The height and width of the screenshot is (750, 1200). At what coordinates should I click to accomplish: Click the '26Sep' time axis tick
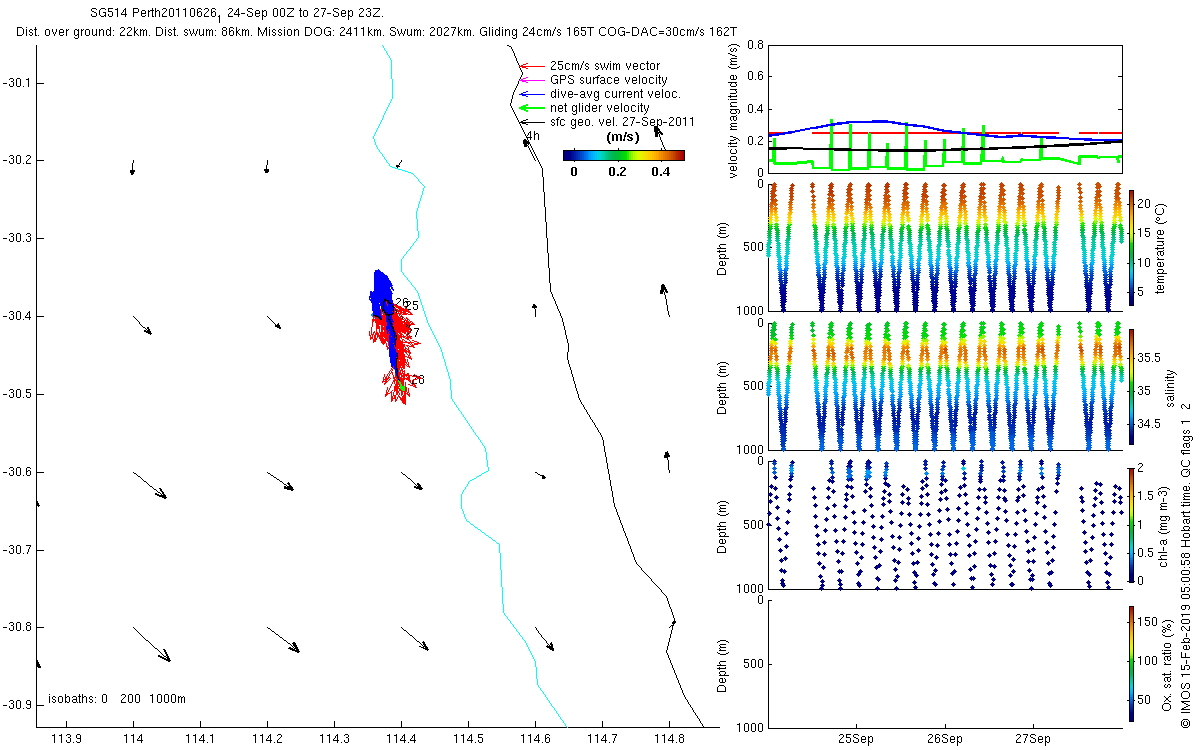(945, 739)
